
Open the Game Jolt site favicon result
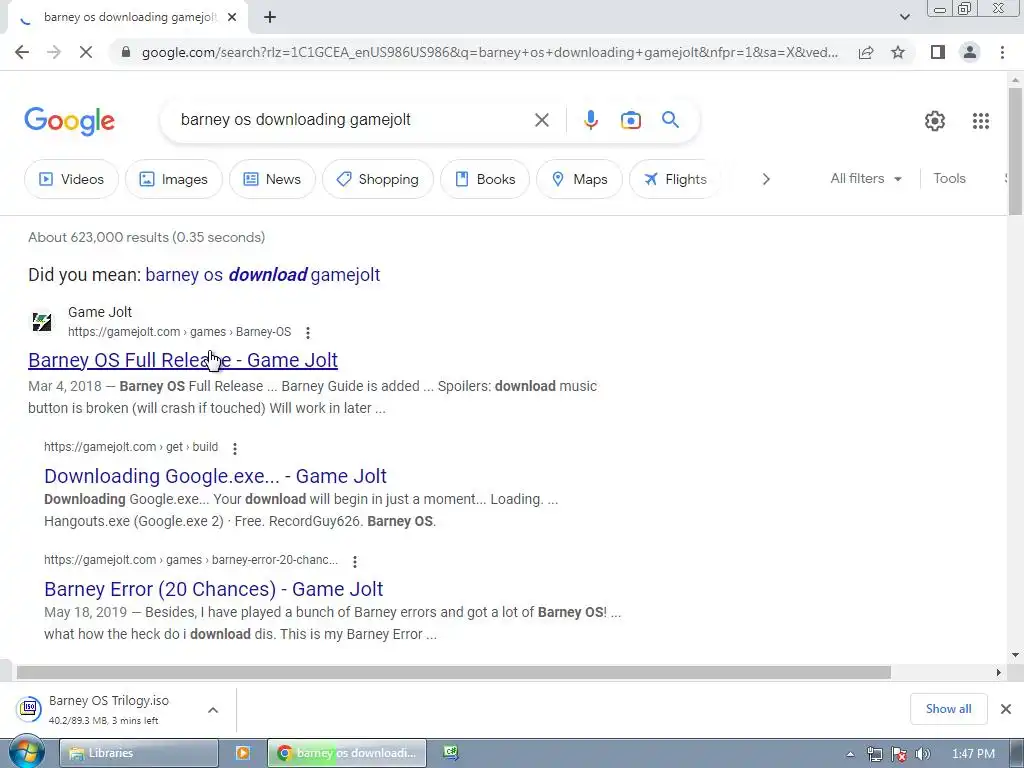point(42,322)
